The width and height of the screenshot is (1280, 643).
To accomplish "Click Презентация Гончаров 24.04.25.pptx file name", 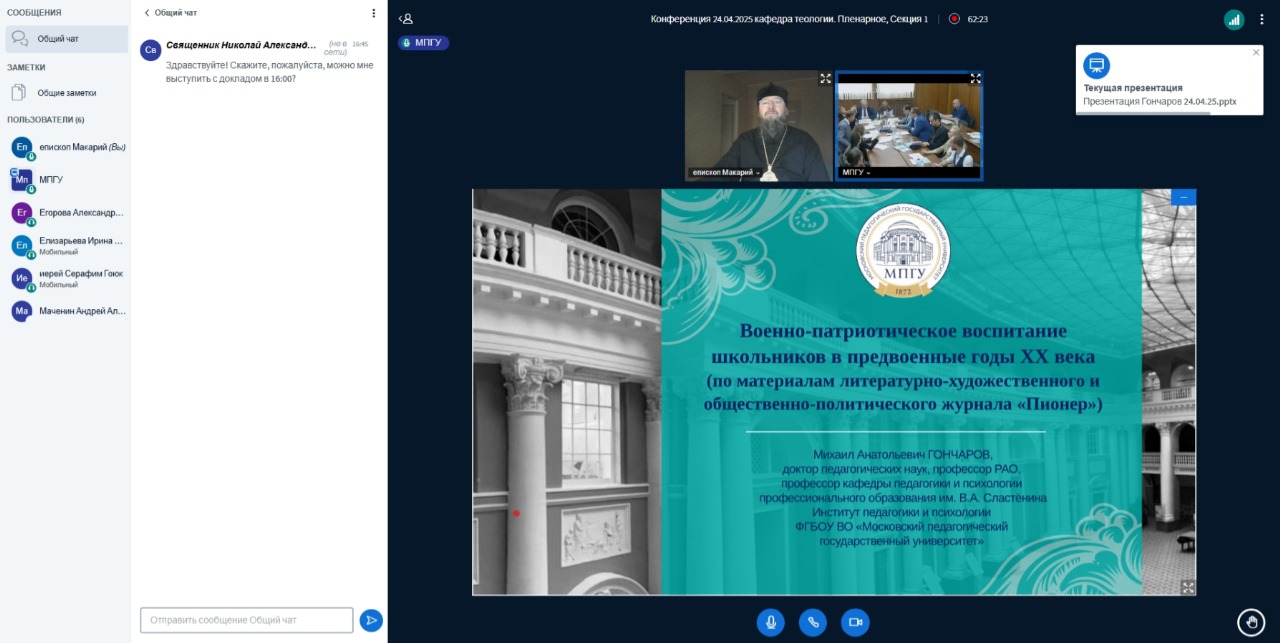I will click(1160, 102).
